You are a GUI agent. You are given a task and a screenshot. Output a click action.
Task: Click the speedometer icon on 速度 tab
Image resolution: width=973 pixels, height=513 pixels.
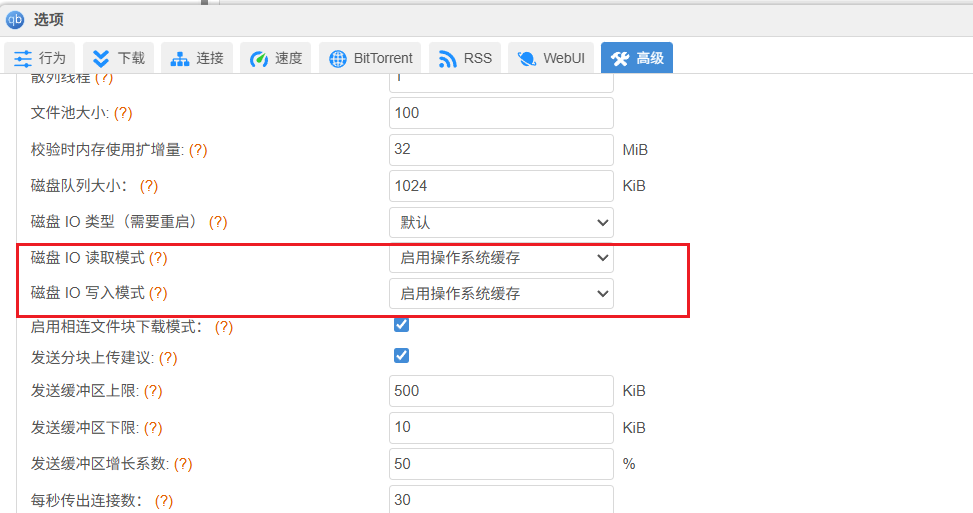click(x=259, y=58)
